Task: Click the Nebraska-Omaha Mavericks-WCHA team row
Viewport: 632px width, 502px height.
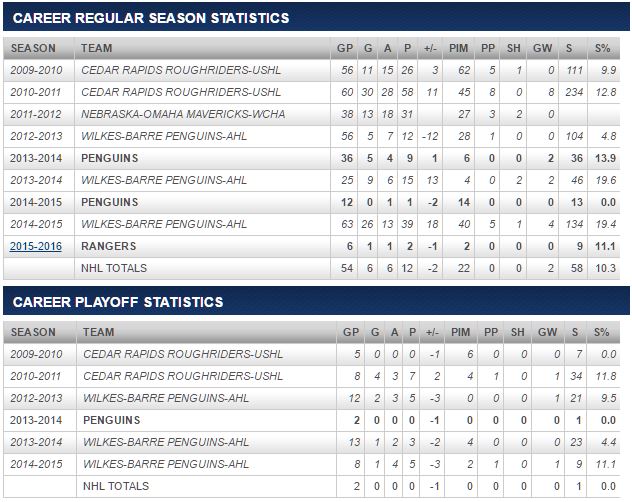Action: (183, 114)
